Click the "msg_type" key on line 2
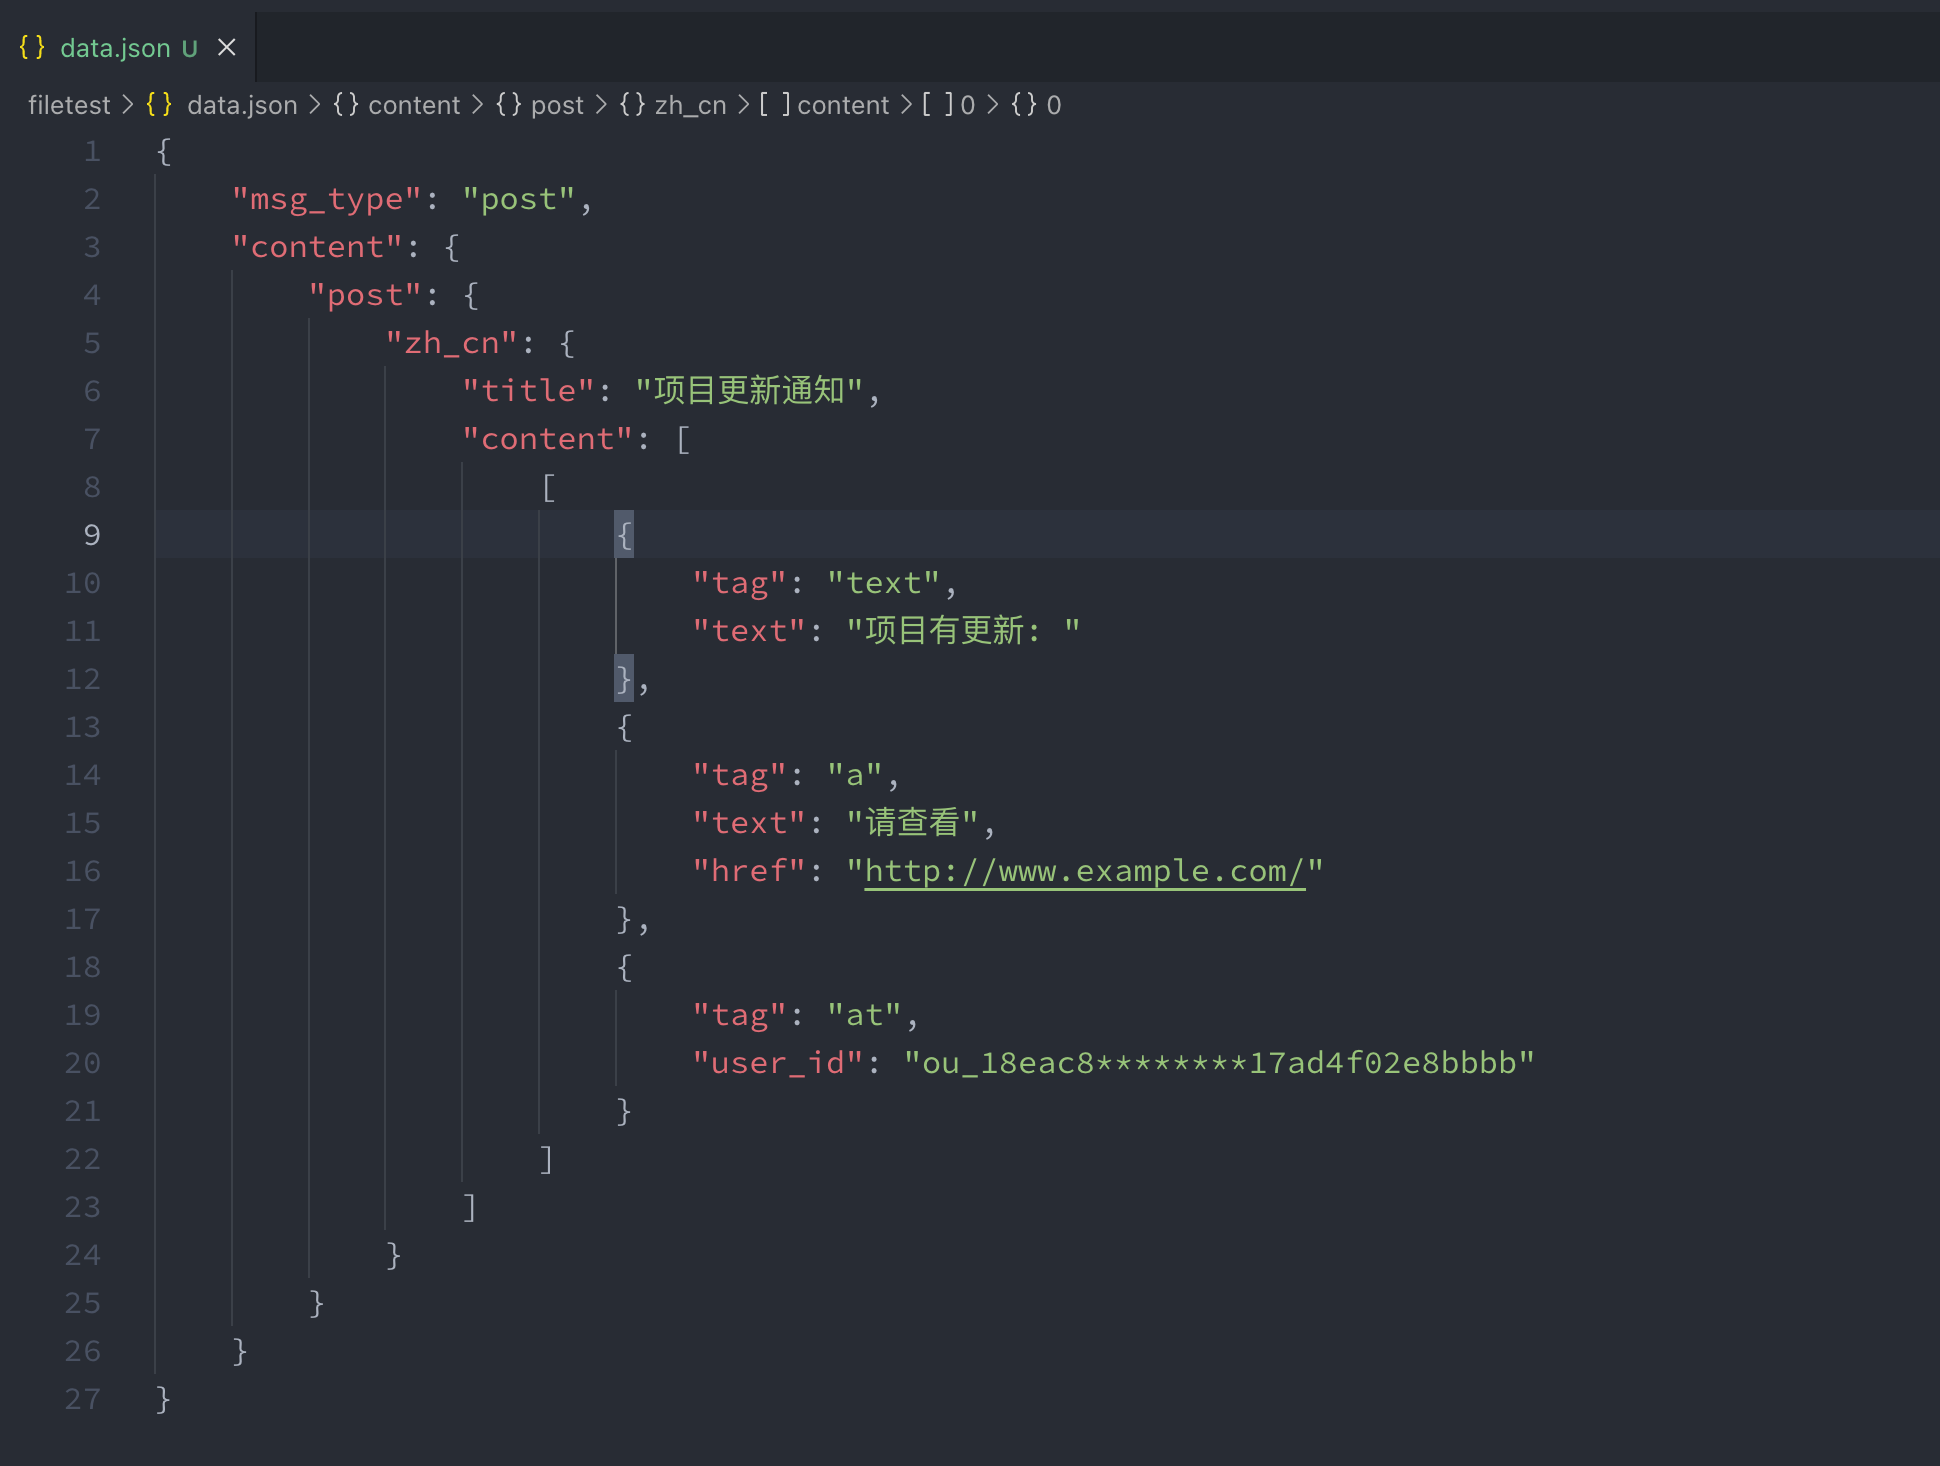The height and width of the screenshot is (1466, 1940). coord(327,199)
